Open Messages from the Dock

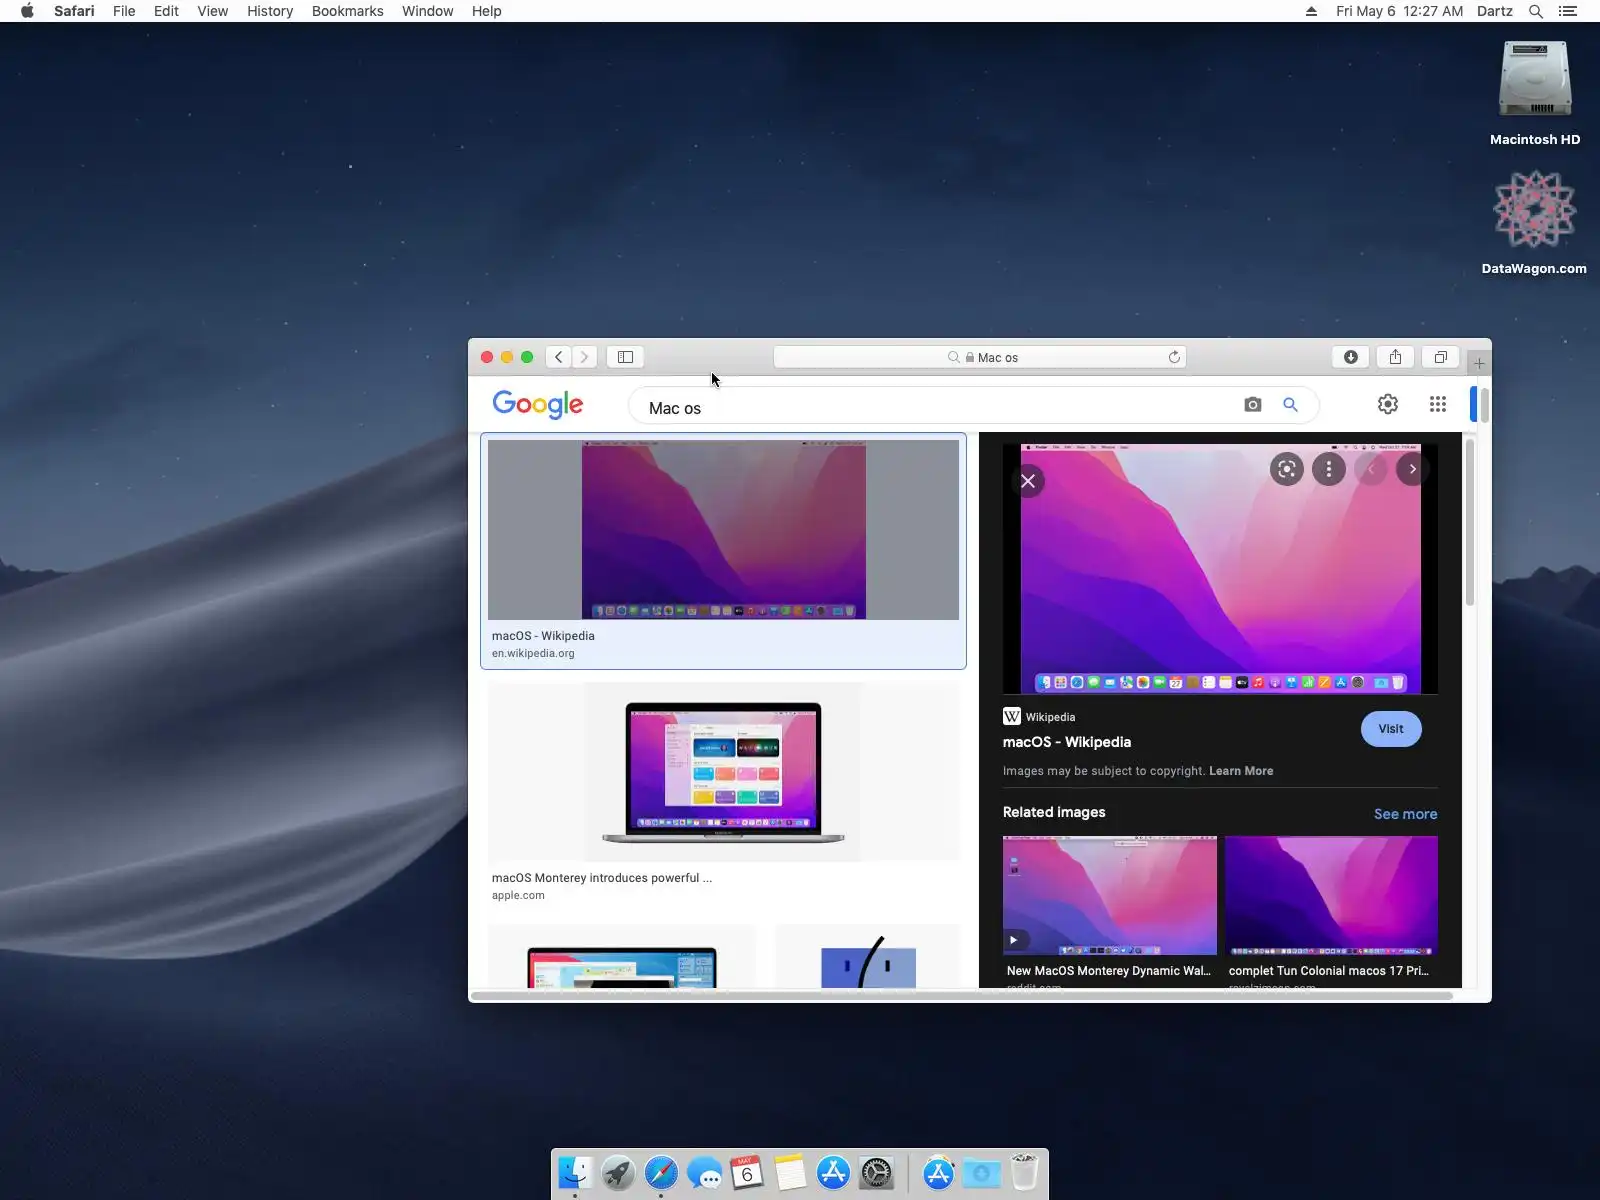click(704, 1173)
